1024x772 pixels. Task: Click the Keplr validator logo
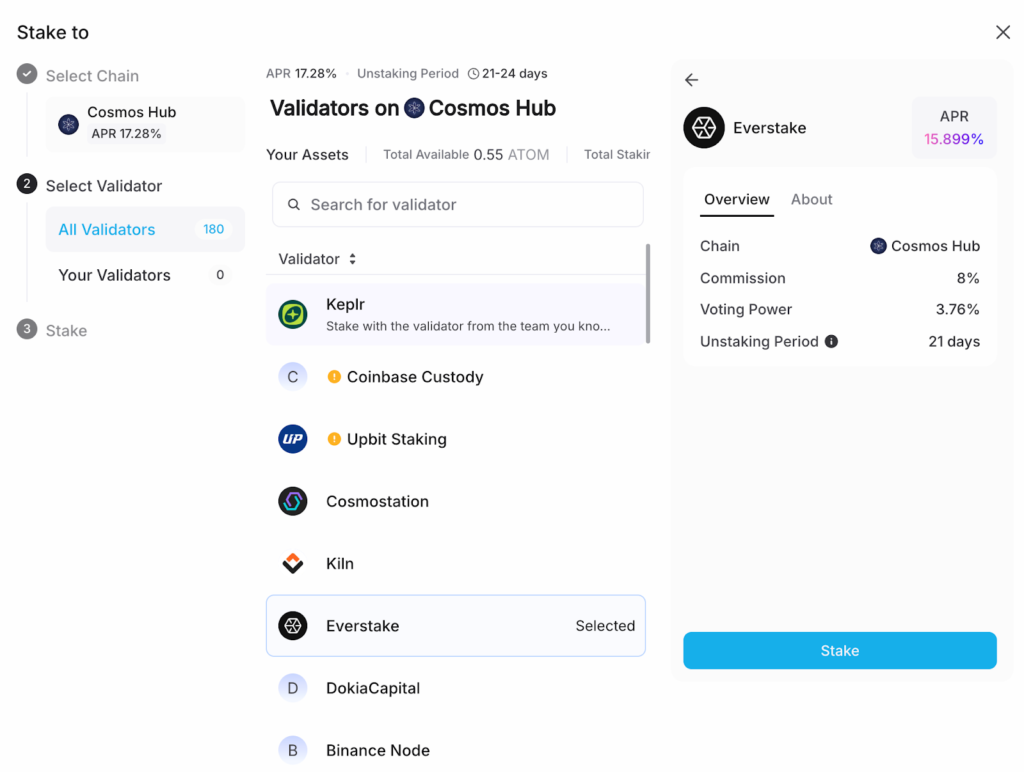pyautogui.click(x=293, y=314)
